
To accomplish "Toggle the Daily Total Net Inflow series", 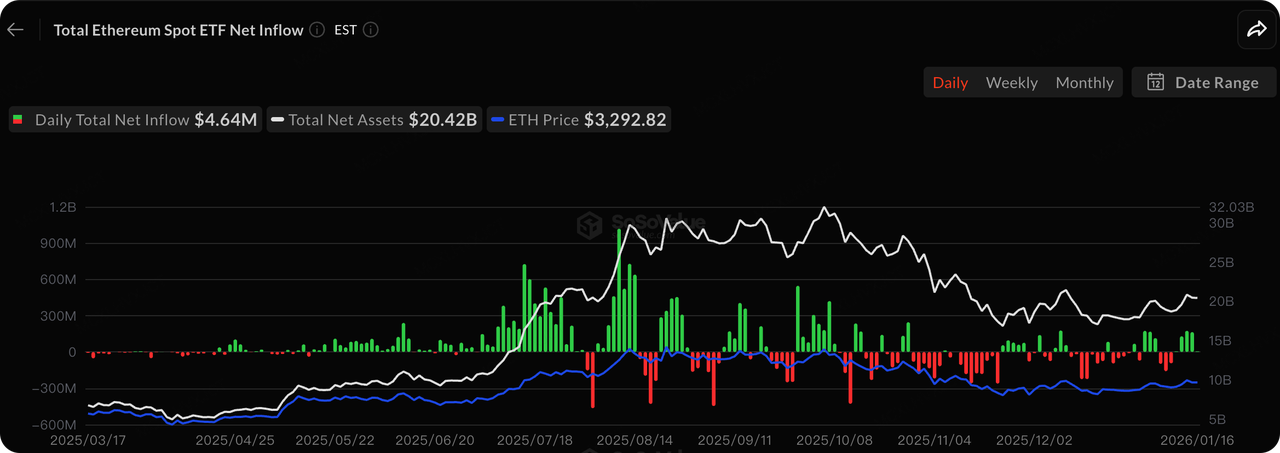I will 136,120.
